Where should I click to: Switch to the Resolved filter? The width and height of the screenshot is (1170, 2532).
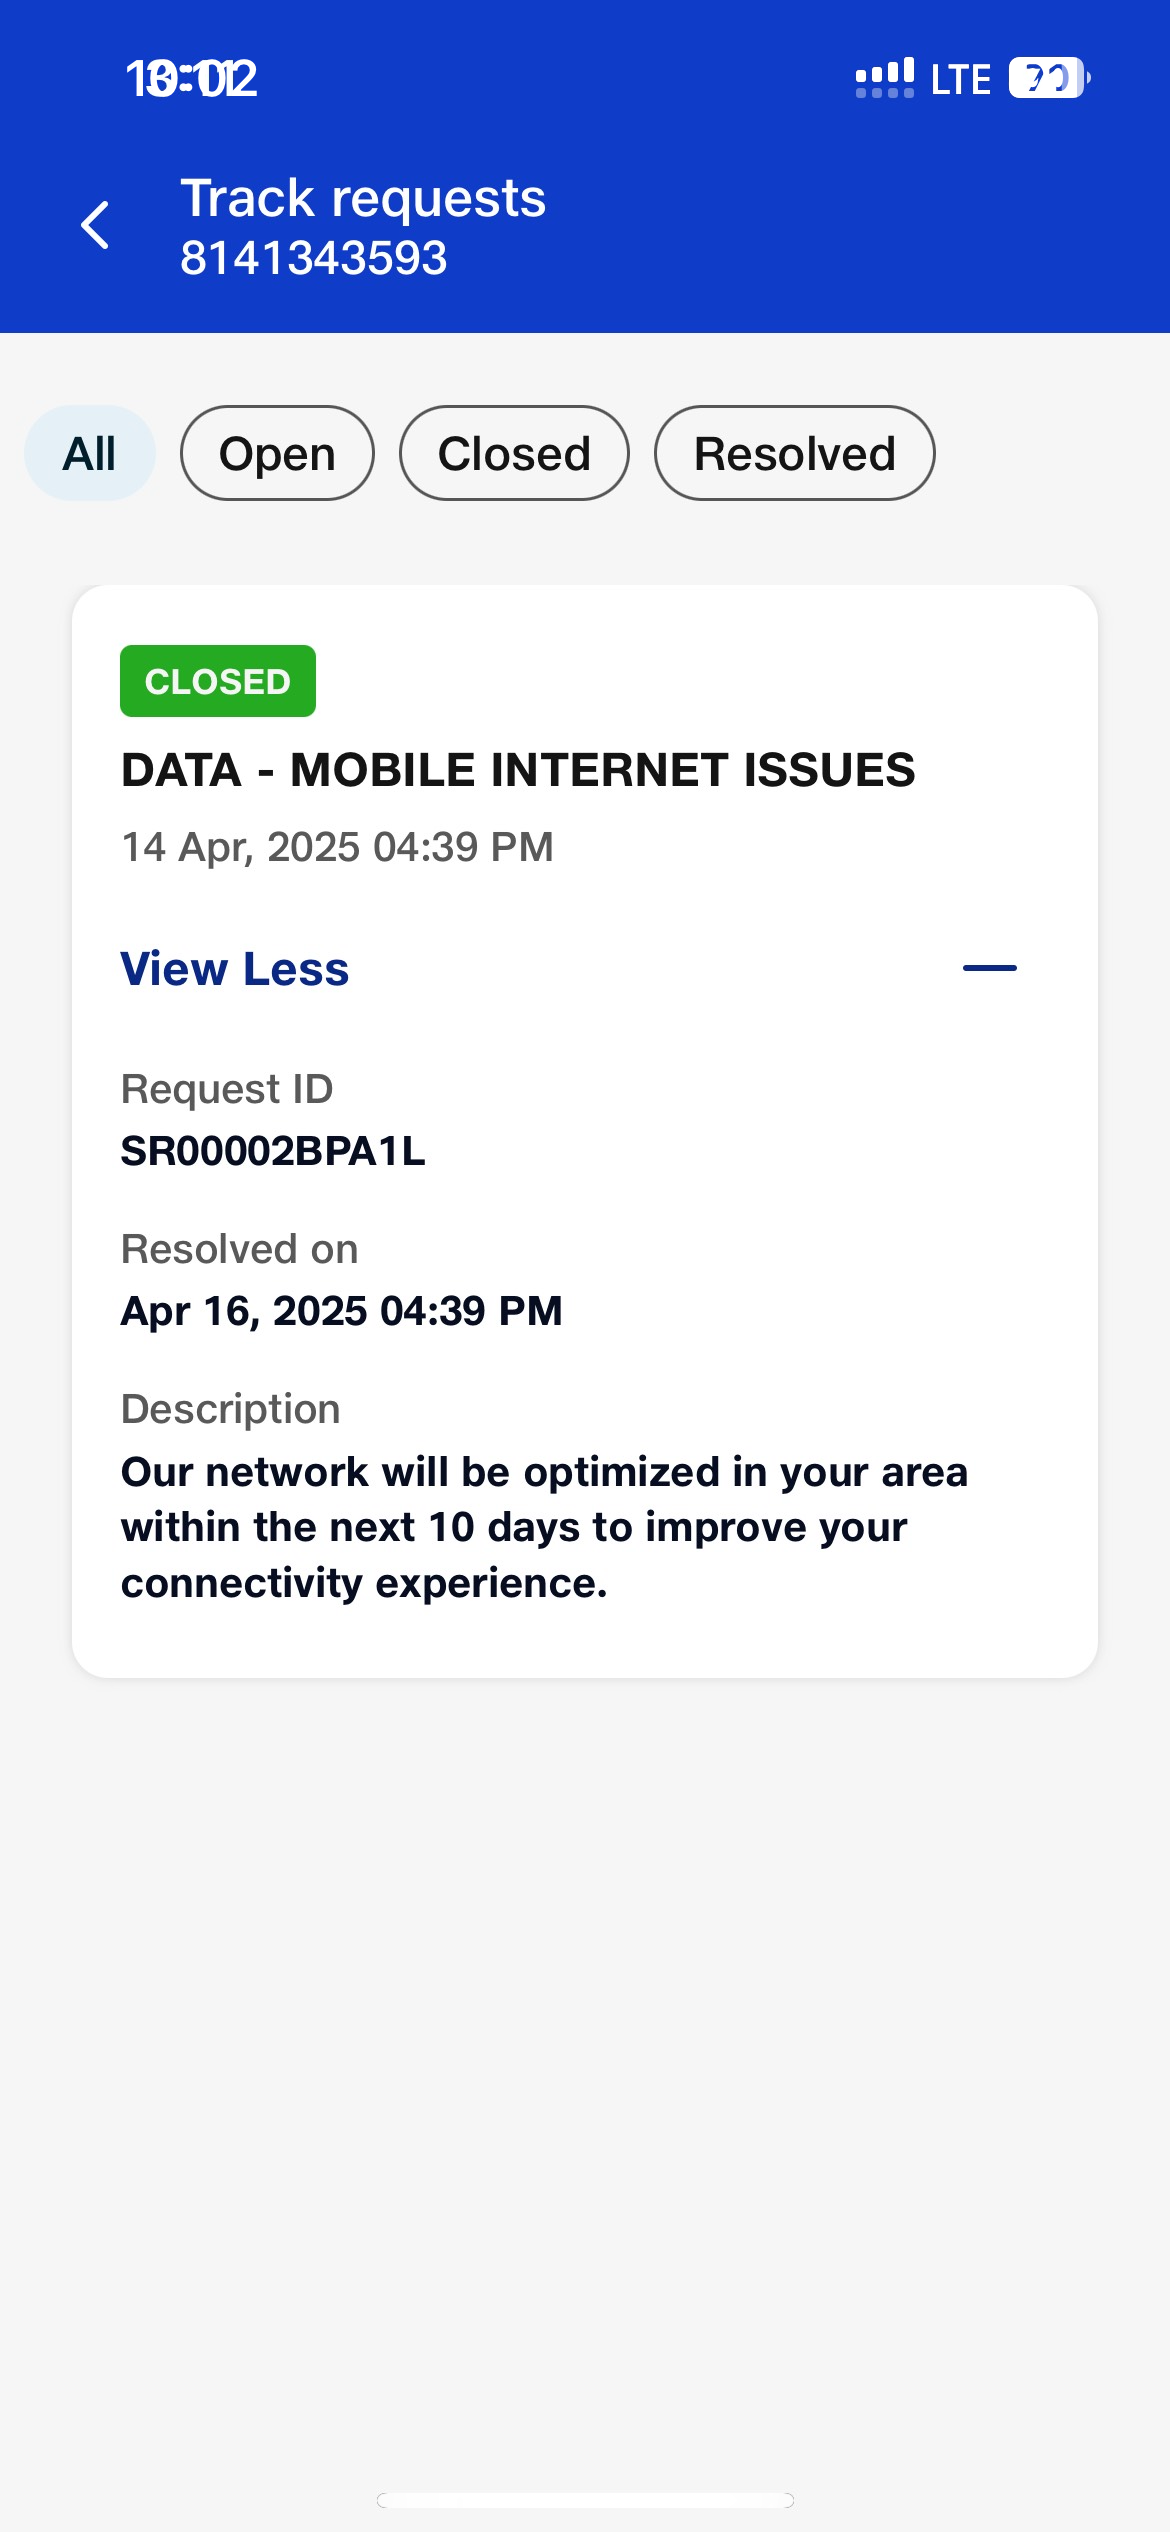(794, 454)
